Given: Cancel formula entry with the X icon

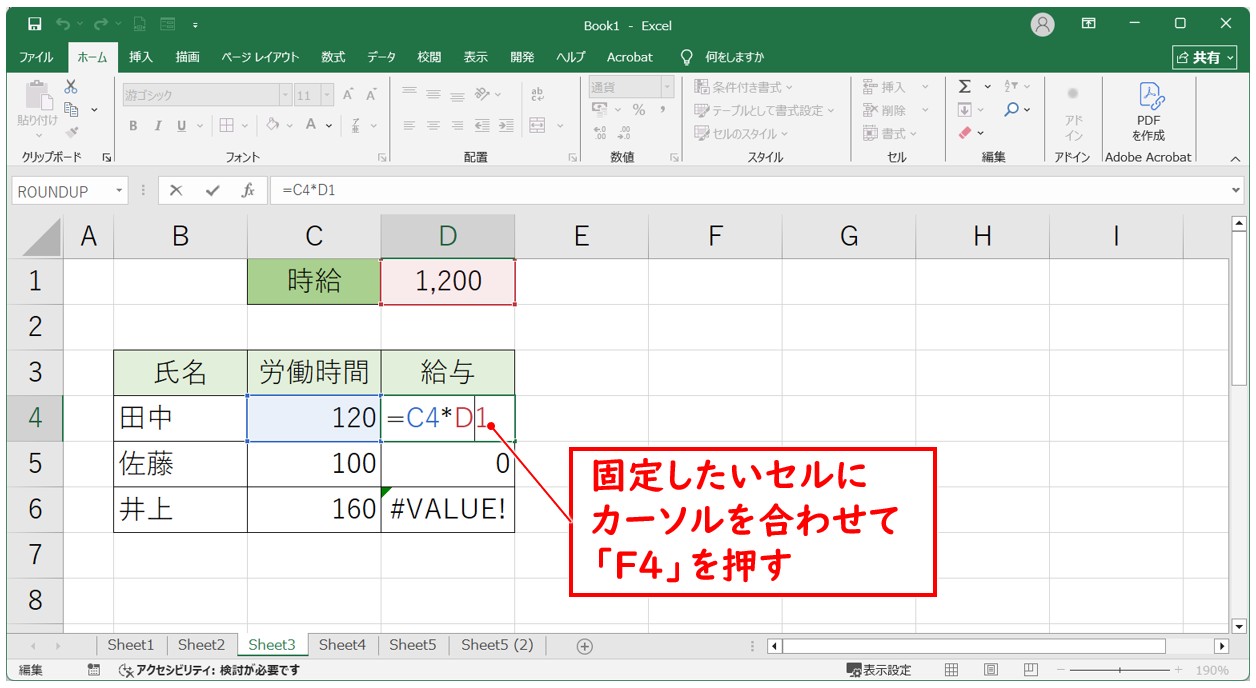Looking at the screenshot, I should [x=176, y=190].
